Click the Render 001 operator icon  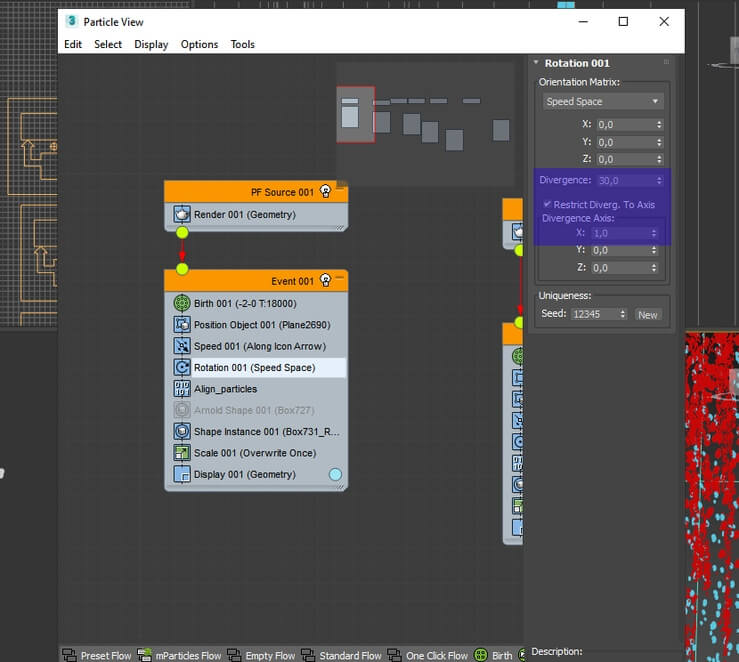click(182, 214)
